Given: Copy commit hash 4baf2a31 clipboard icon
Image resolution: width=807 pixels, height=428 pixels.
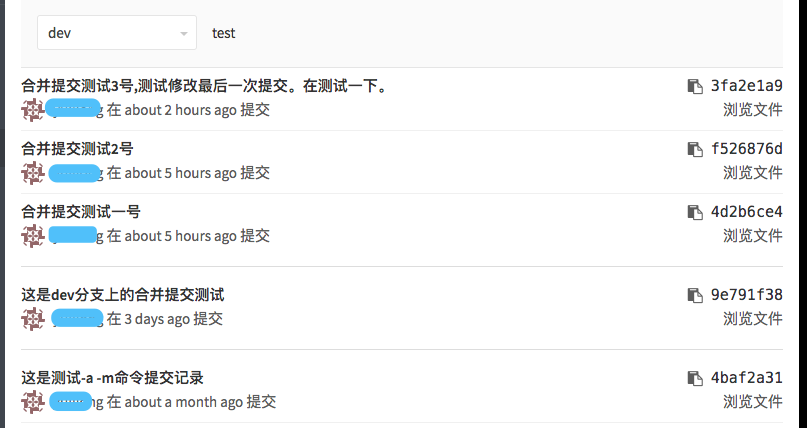Looking at the screenshot, I should pyautogui.click(x=695, y=379).
